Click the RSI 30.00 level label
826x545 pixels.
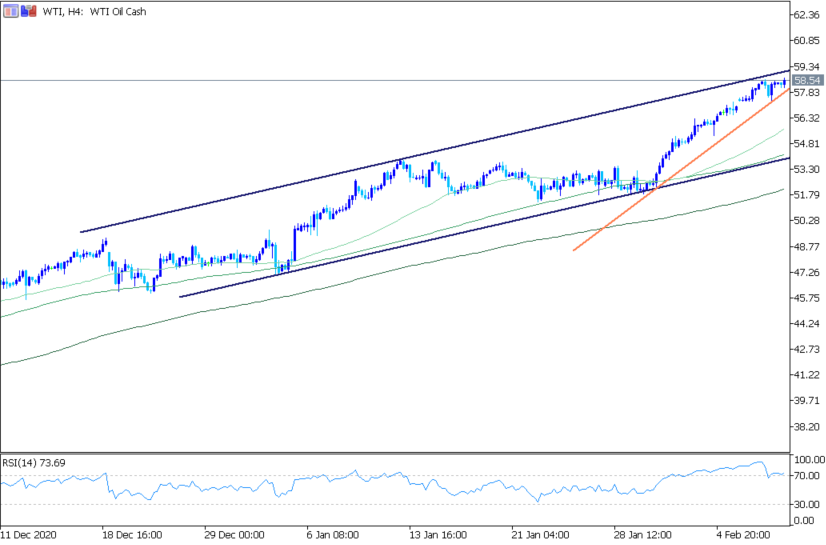click(x=807, y=504)
